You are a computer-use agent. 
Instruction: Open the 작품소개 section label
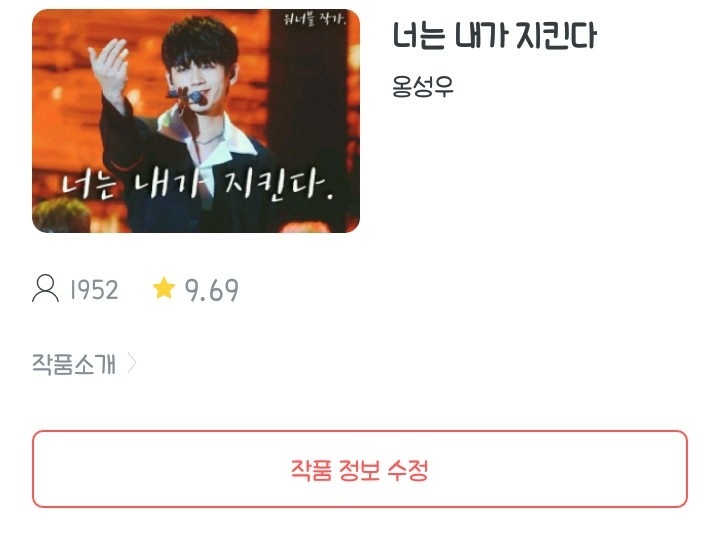tap(74, 364)
